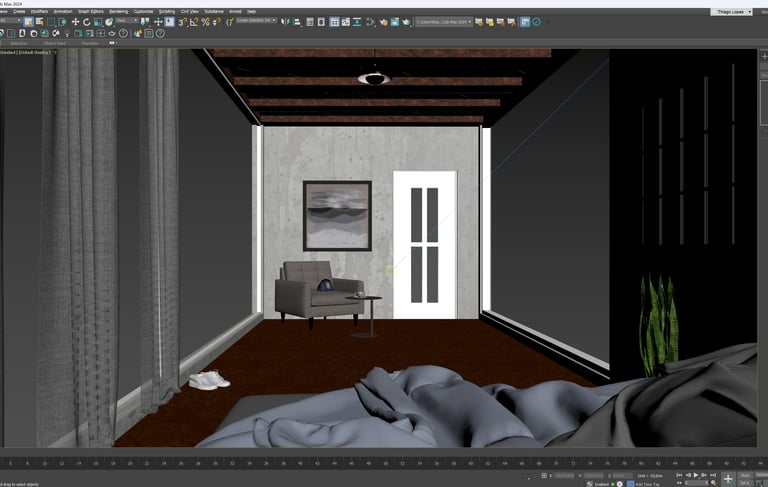Click Set Key large plus button
This screenshot has height=487, width=768.
pos(728,479)
